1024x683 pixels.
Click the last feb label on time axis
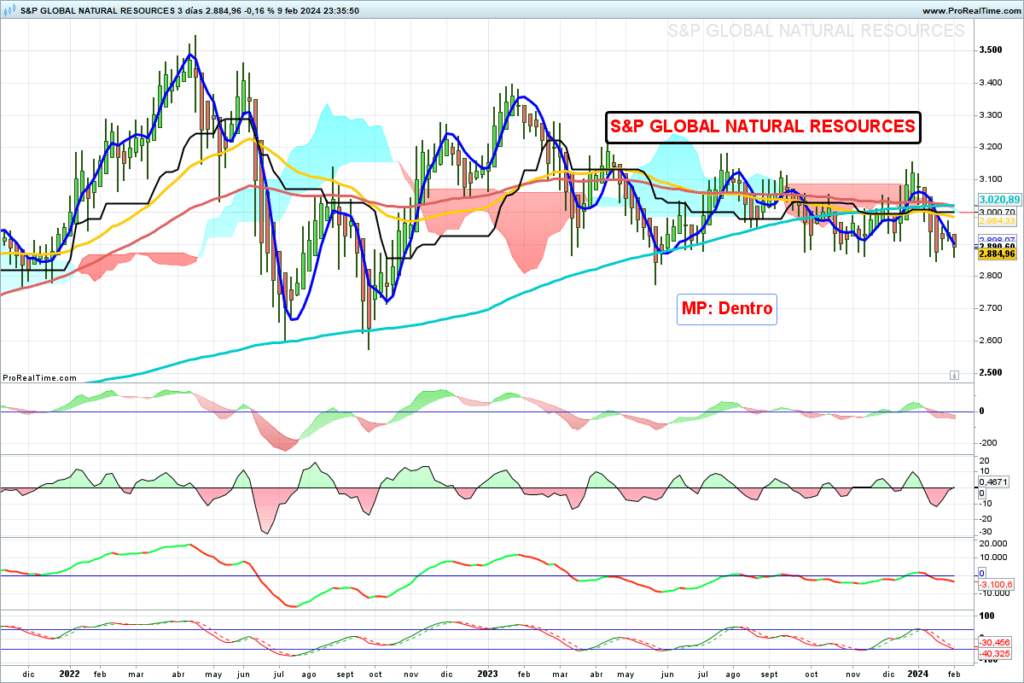(x=954, y=675)
